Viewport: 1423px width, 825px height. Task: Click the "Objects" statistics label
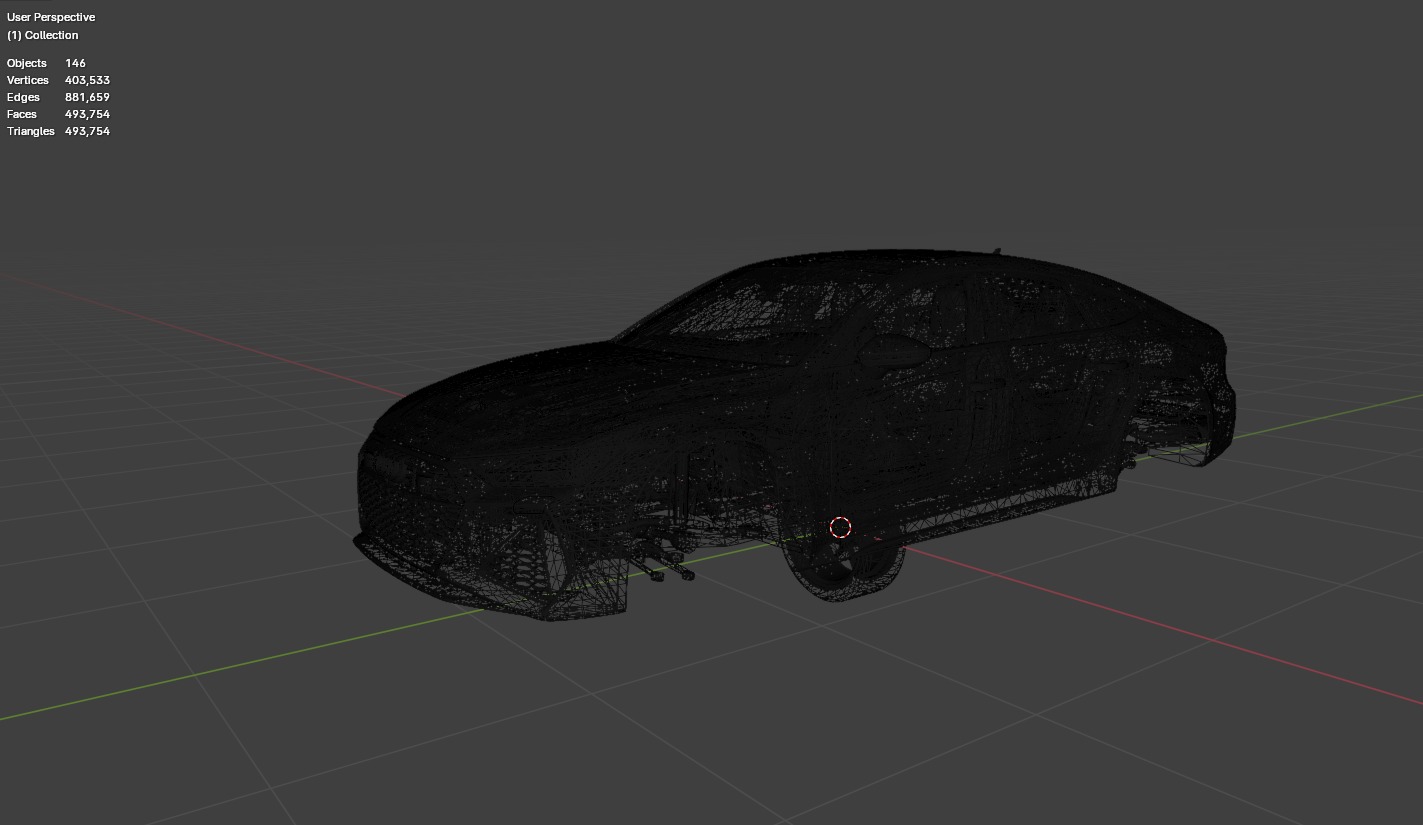[27, 63]
